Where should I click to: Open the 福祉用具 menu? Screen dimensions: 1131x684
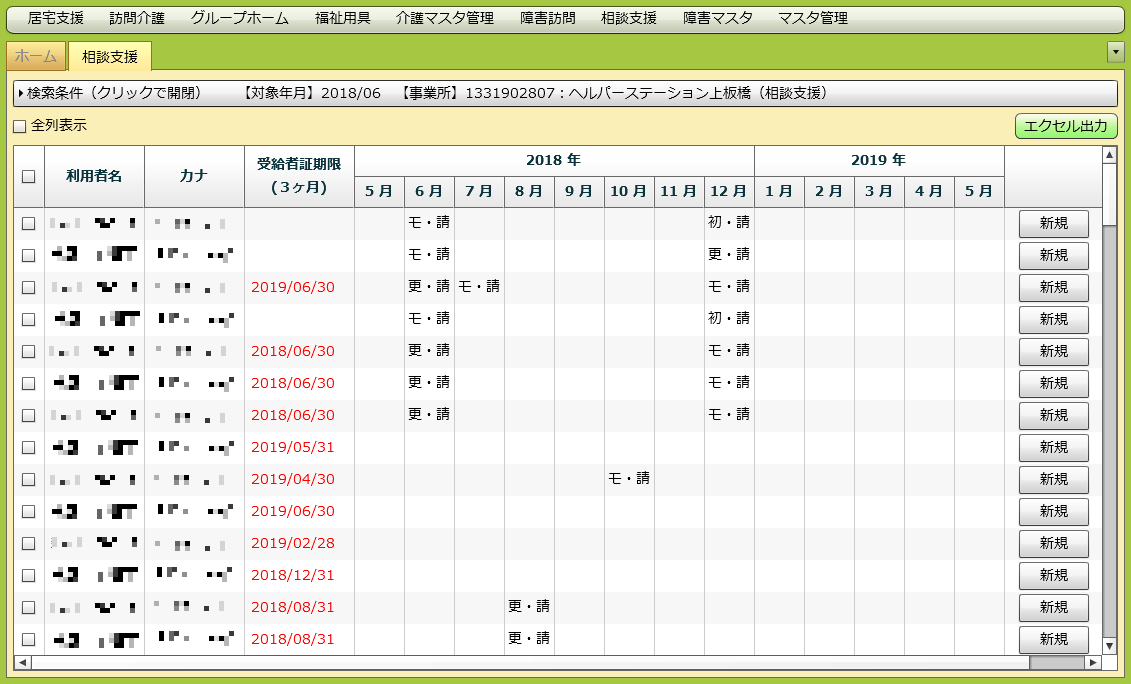point(342,18)
